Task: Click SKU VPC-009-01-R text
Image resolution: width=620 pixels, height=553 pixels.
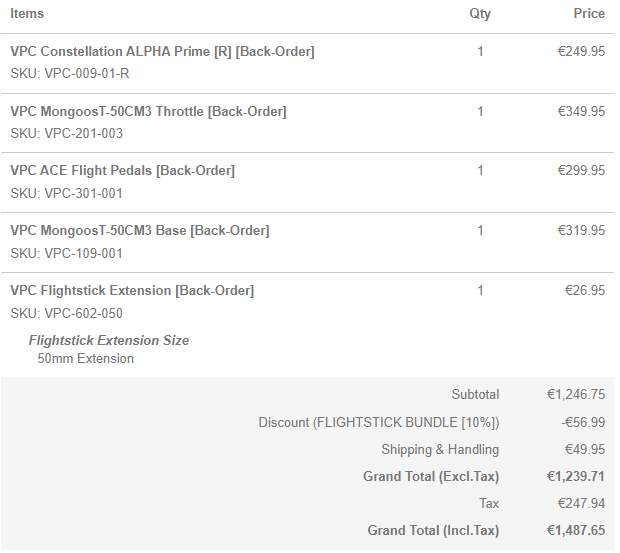Action: (70, 74)
